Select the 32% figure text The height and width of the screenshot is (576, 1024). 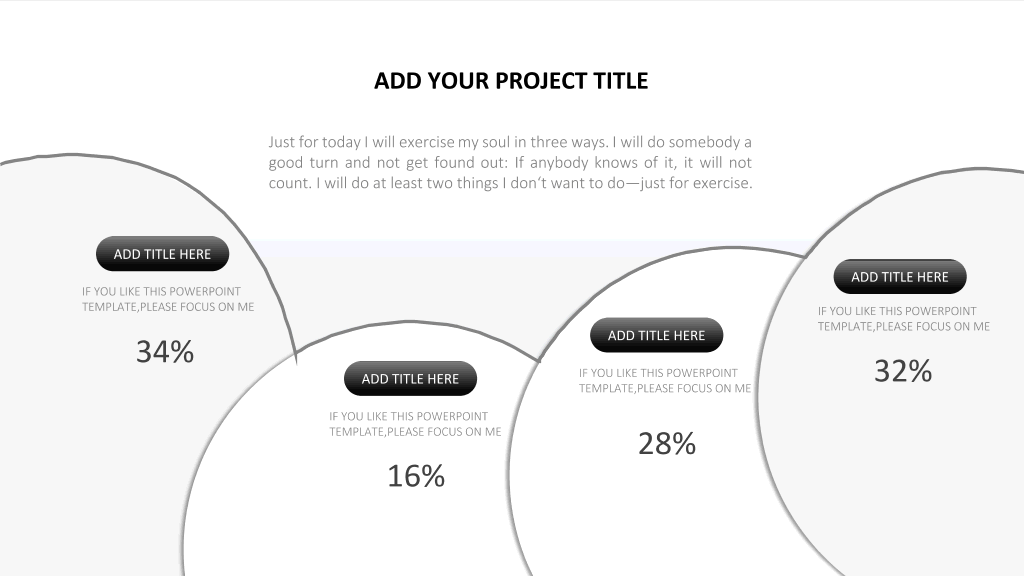[x=903, y=372]
